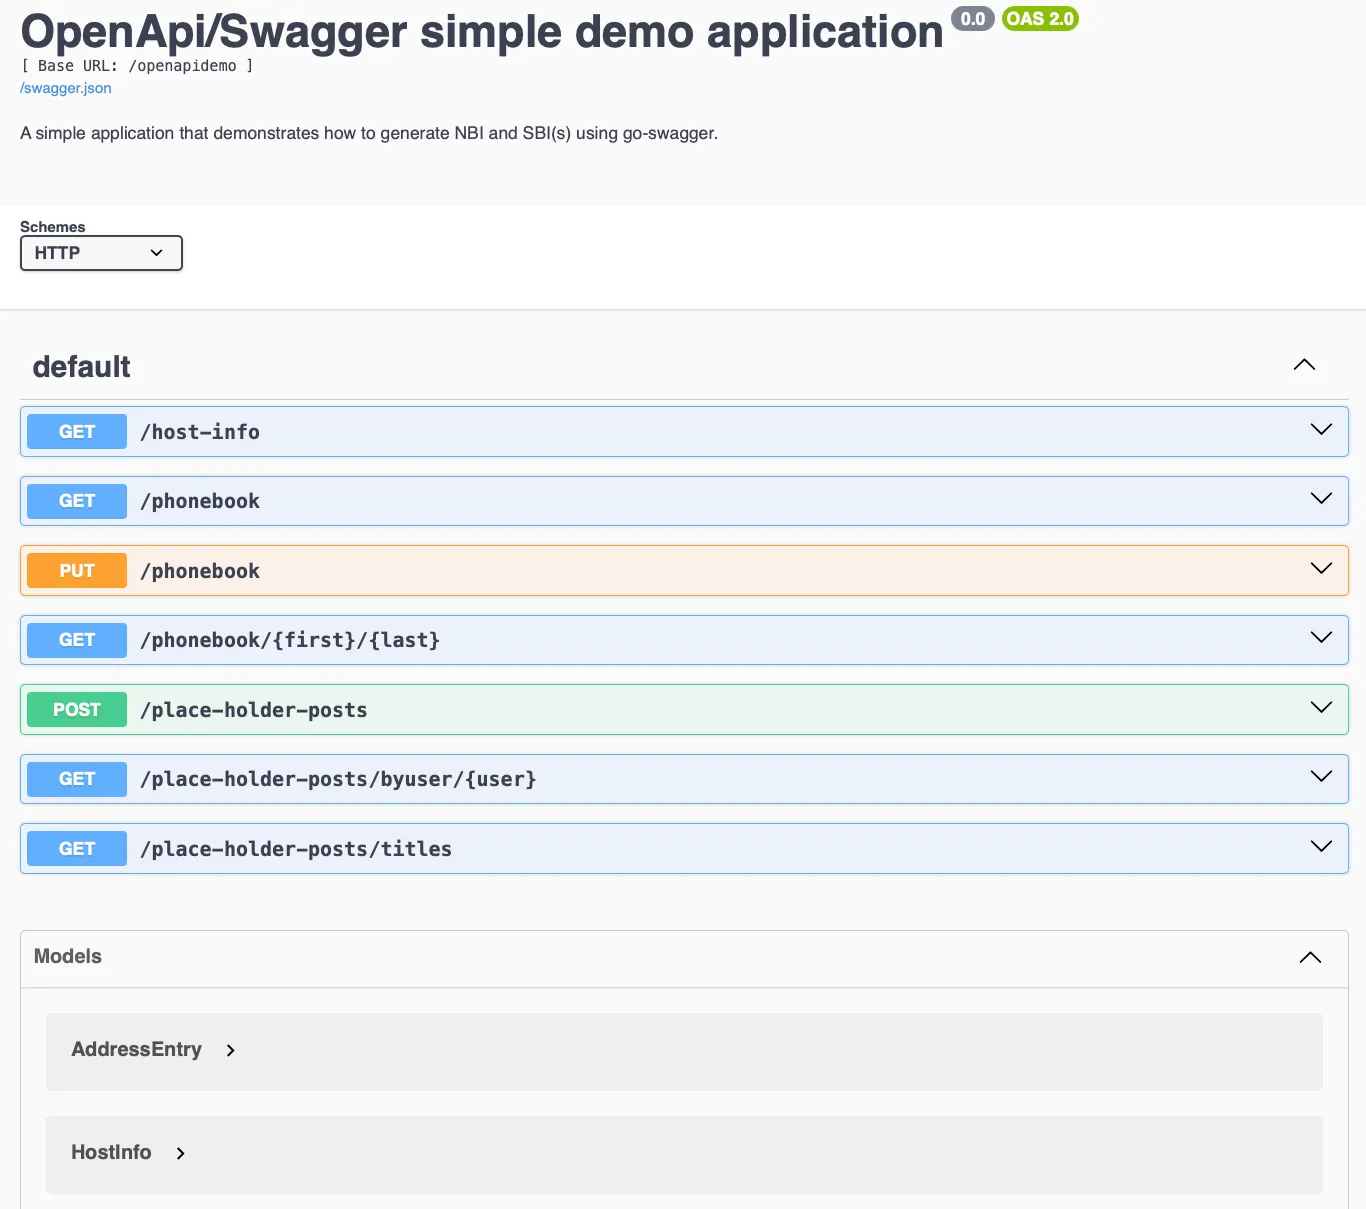Image resolution: width=1366 pixels, height=1209 pixels.
Task: Click the PUT badge on /phonebook
Action: click(76, 570)
